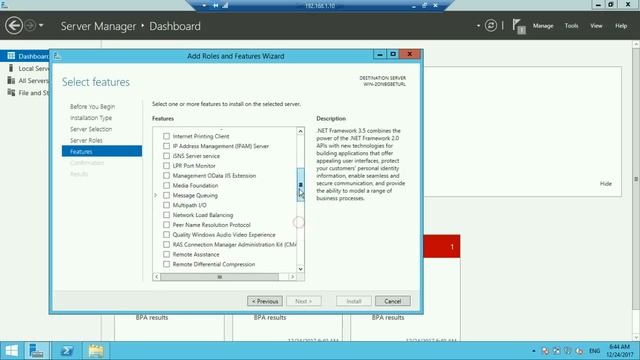640x360 pixels.
Task: Check Remote Differential Compression
Action: pyautogui.click(x=166, y=264)
